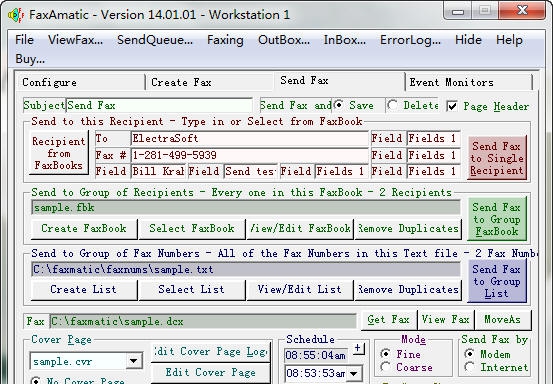Open the Help menu

(x=509, y=40)
